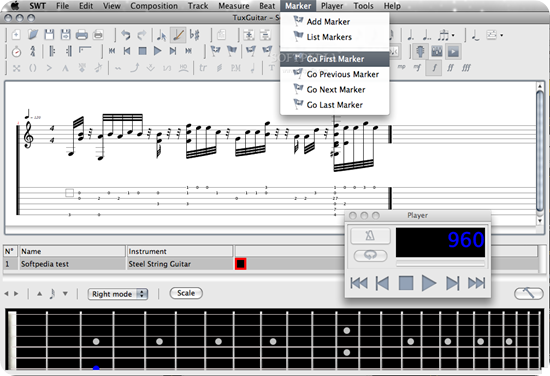Select Go Last Marker
The image size is (550, 376).
(335, 105)
